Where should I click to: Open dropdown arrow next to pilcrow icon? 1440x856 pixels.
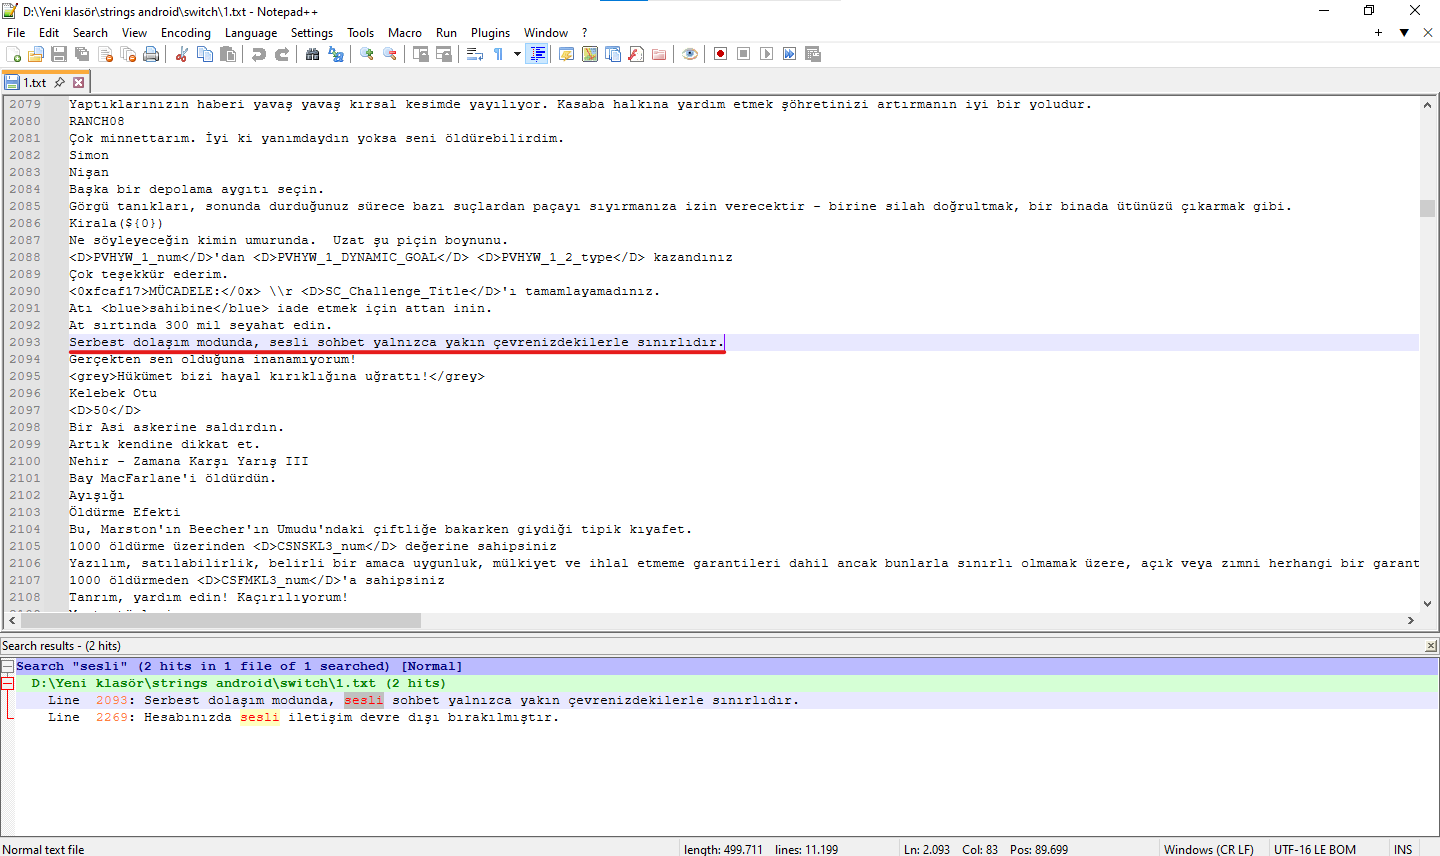(517, 54)
